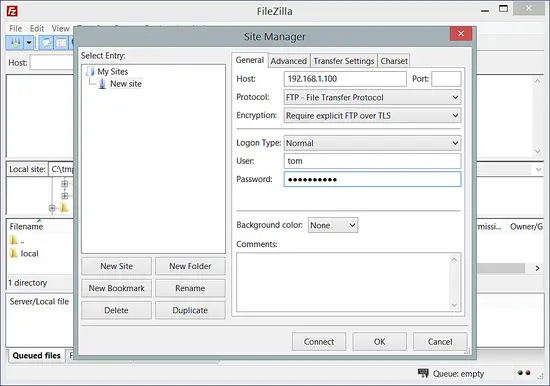Switch to the Advanced tab

[288, 61]
